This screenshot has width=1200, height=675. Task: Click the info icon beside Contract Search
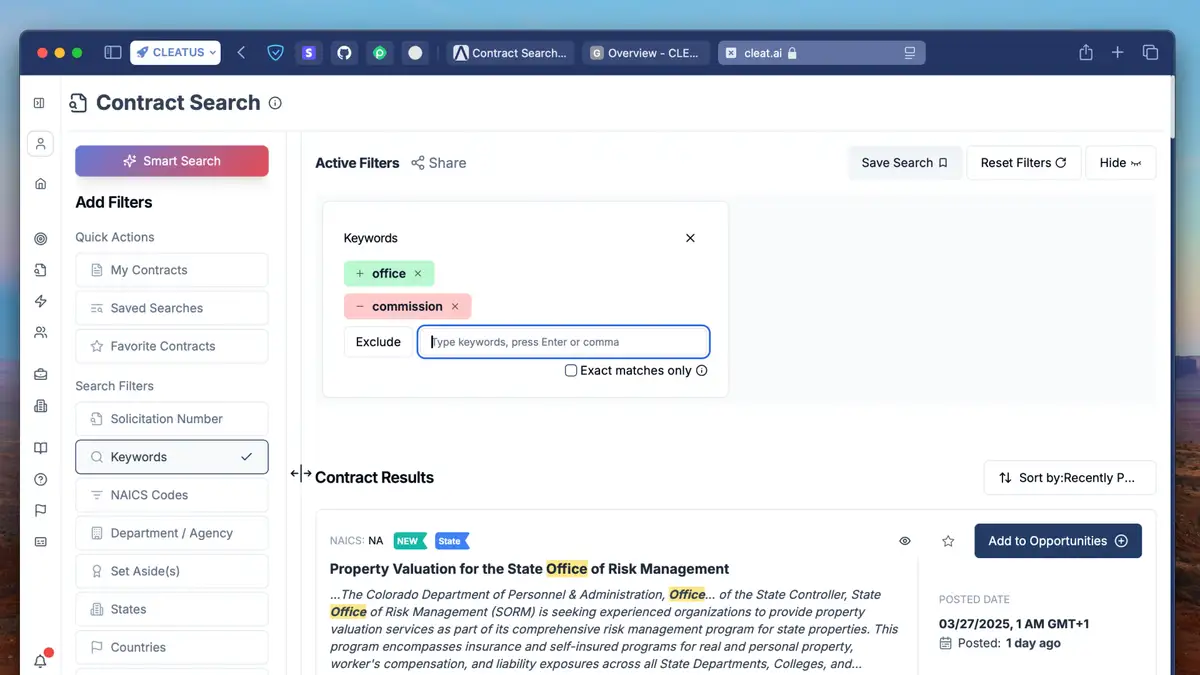275,103
